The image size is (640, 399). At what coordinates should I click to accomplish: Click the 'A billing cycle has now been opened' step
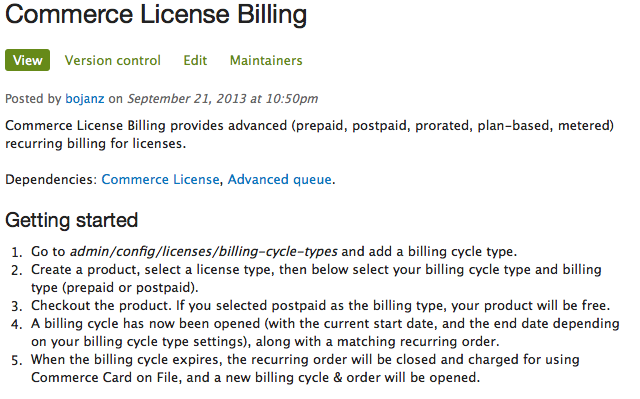coord(325,332)
